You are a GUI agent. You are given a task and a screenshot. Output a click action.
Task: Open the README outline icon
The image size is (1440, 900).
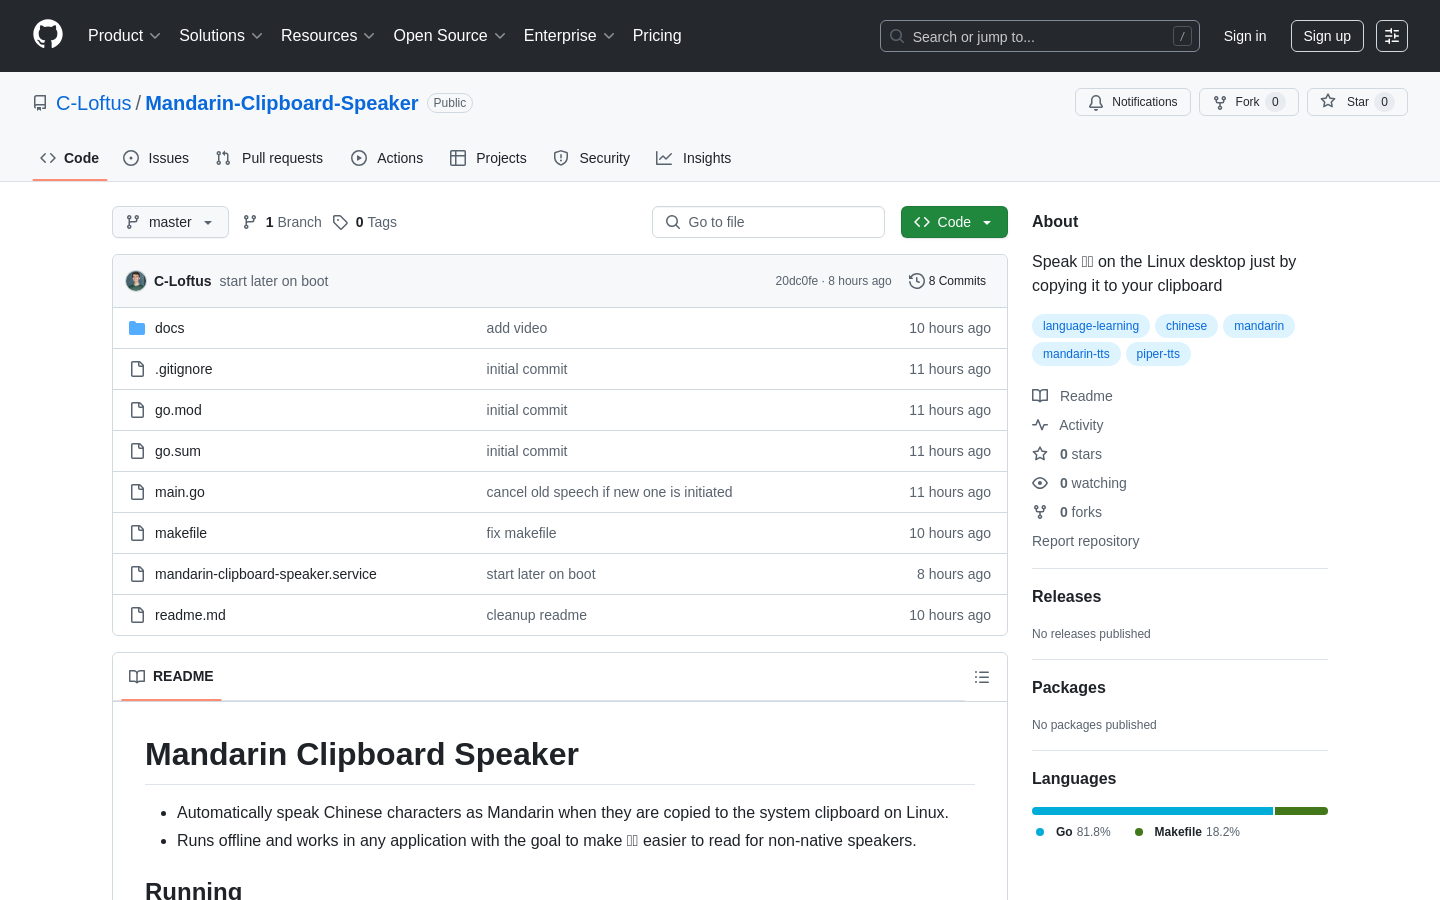(x=982, y=677)
